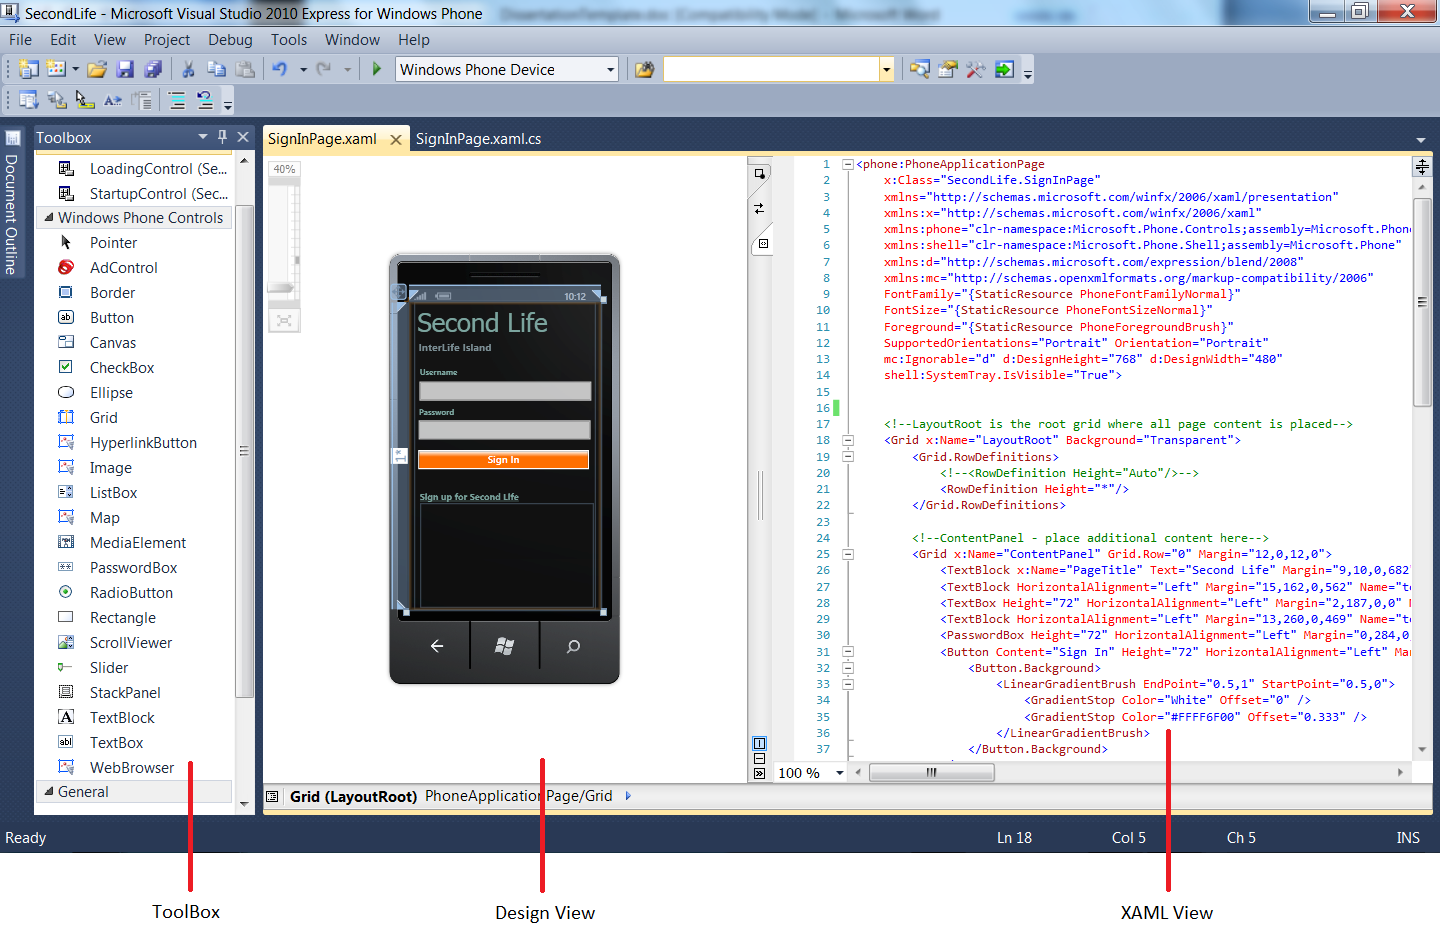Click the green arrow Start Page icon

tap(1005, 69)
